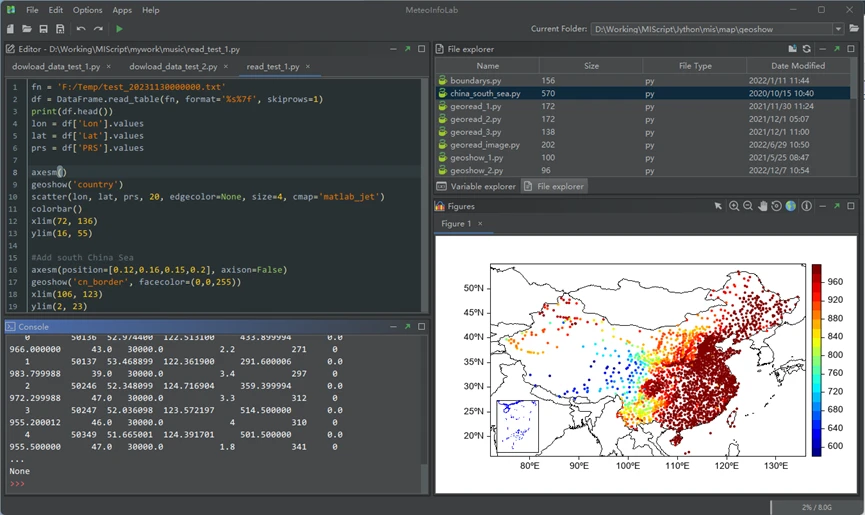
Task: Refresh the File explorer listing
Action: (806, 48)
